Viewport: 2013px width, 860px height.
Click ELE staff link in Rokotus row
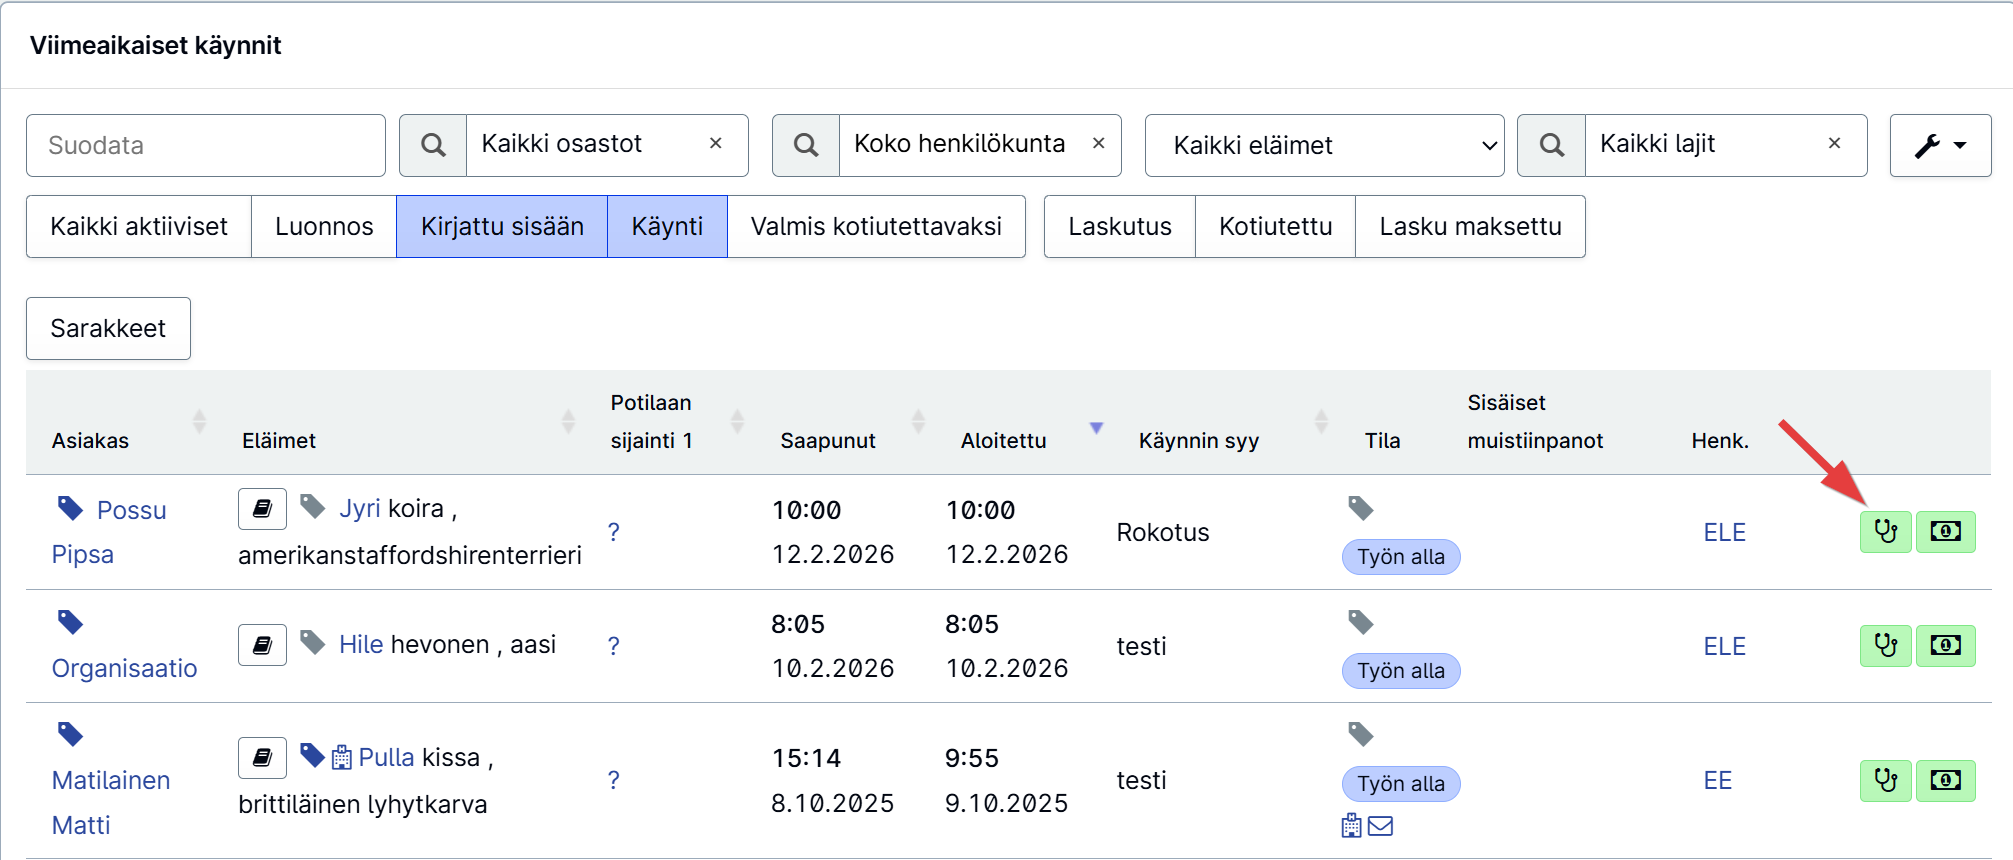tap(1724, 532)
